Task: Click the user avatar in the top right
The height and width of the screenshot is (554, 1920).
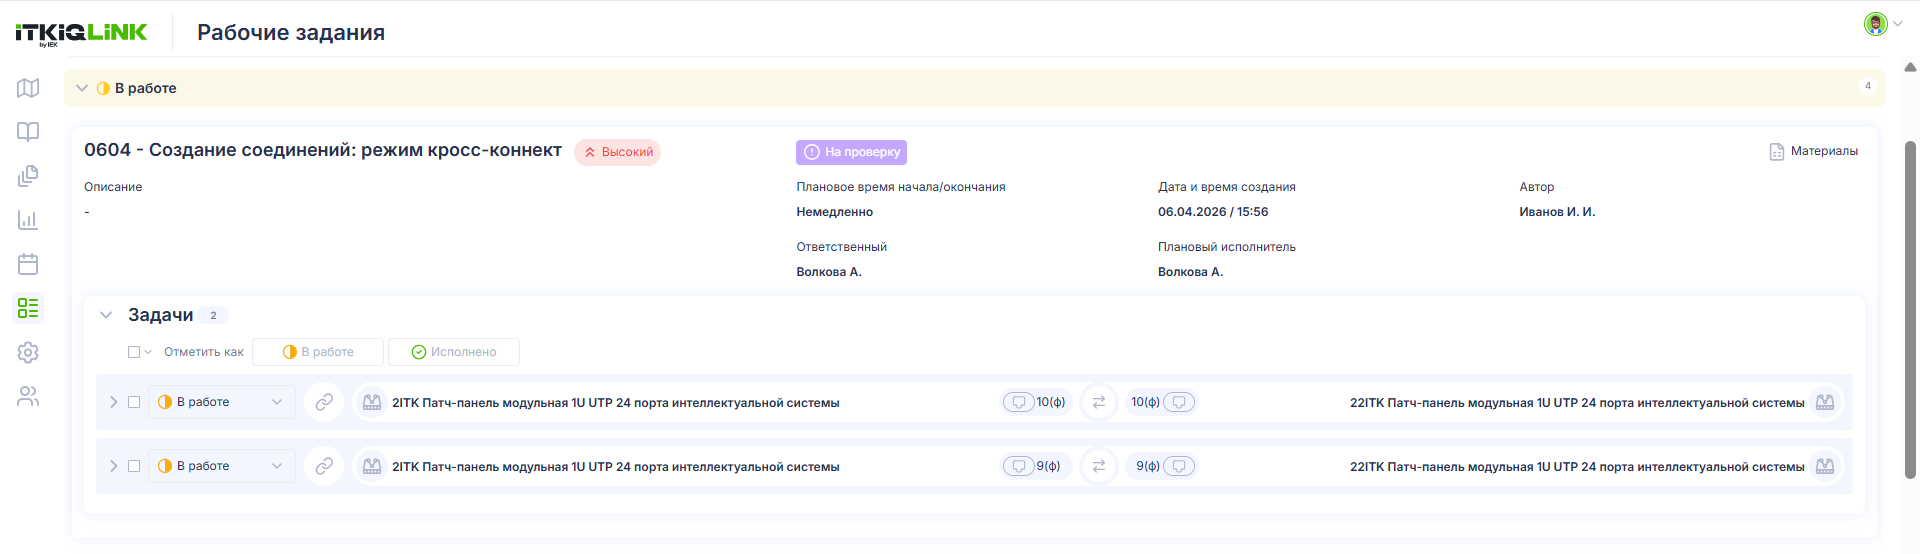Action: click(1875, 24)
